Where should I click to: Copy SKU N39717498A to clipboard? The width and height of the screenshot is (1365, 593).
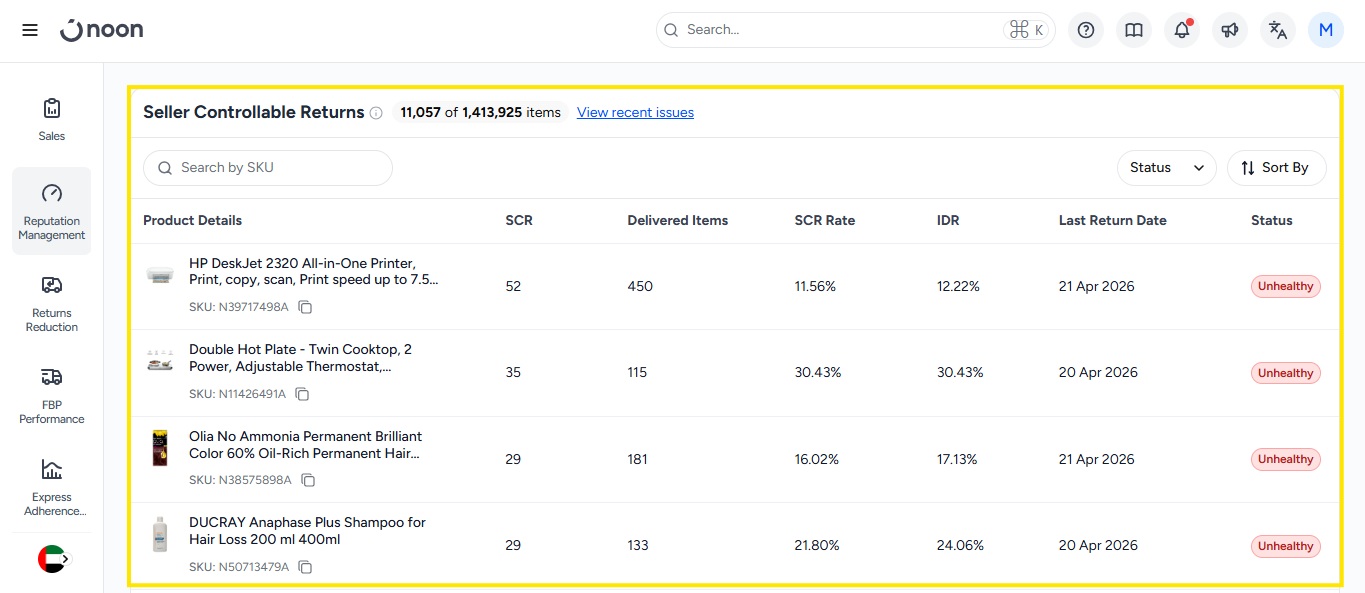click(306, 308)
